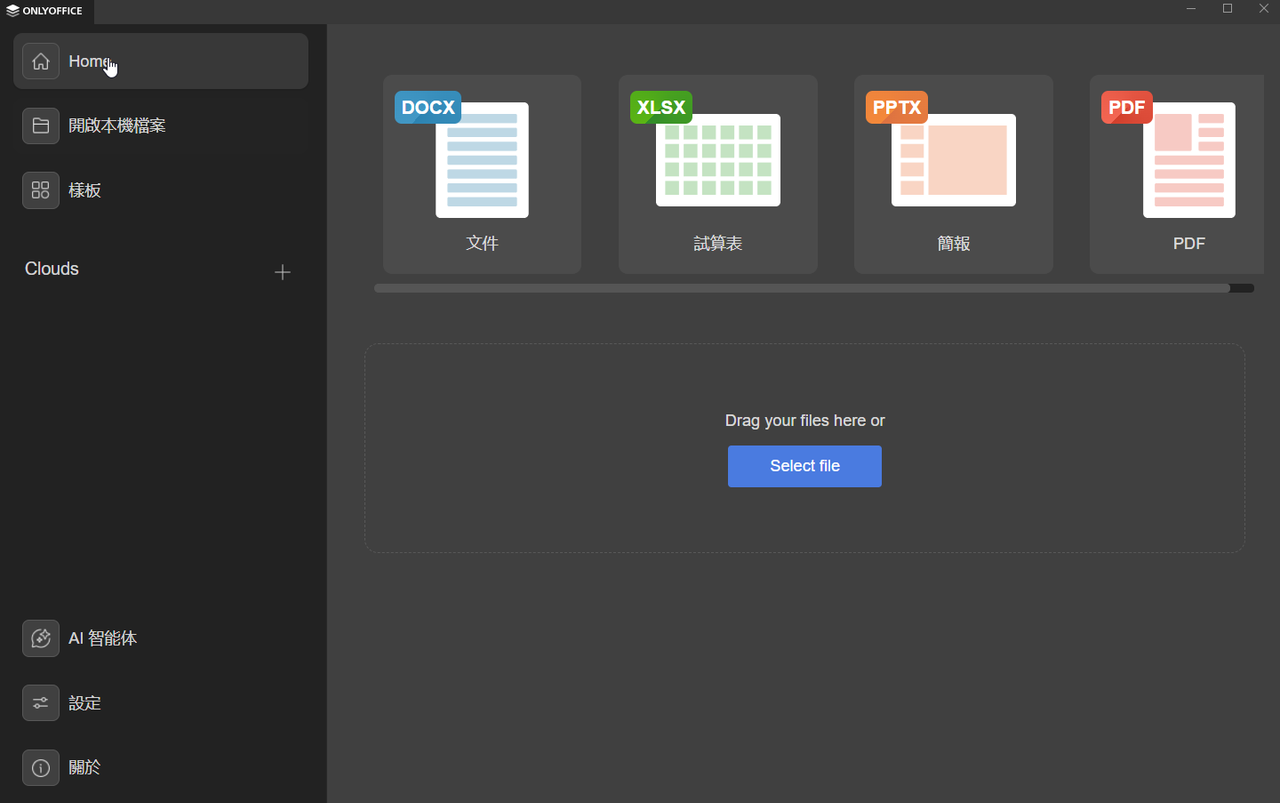Go to 樣板 templates entry
This screenshot has width=1280, height=803.
coord(85,190)
